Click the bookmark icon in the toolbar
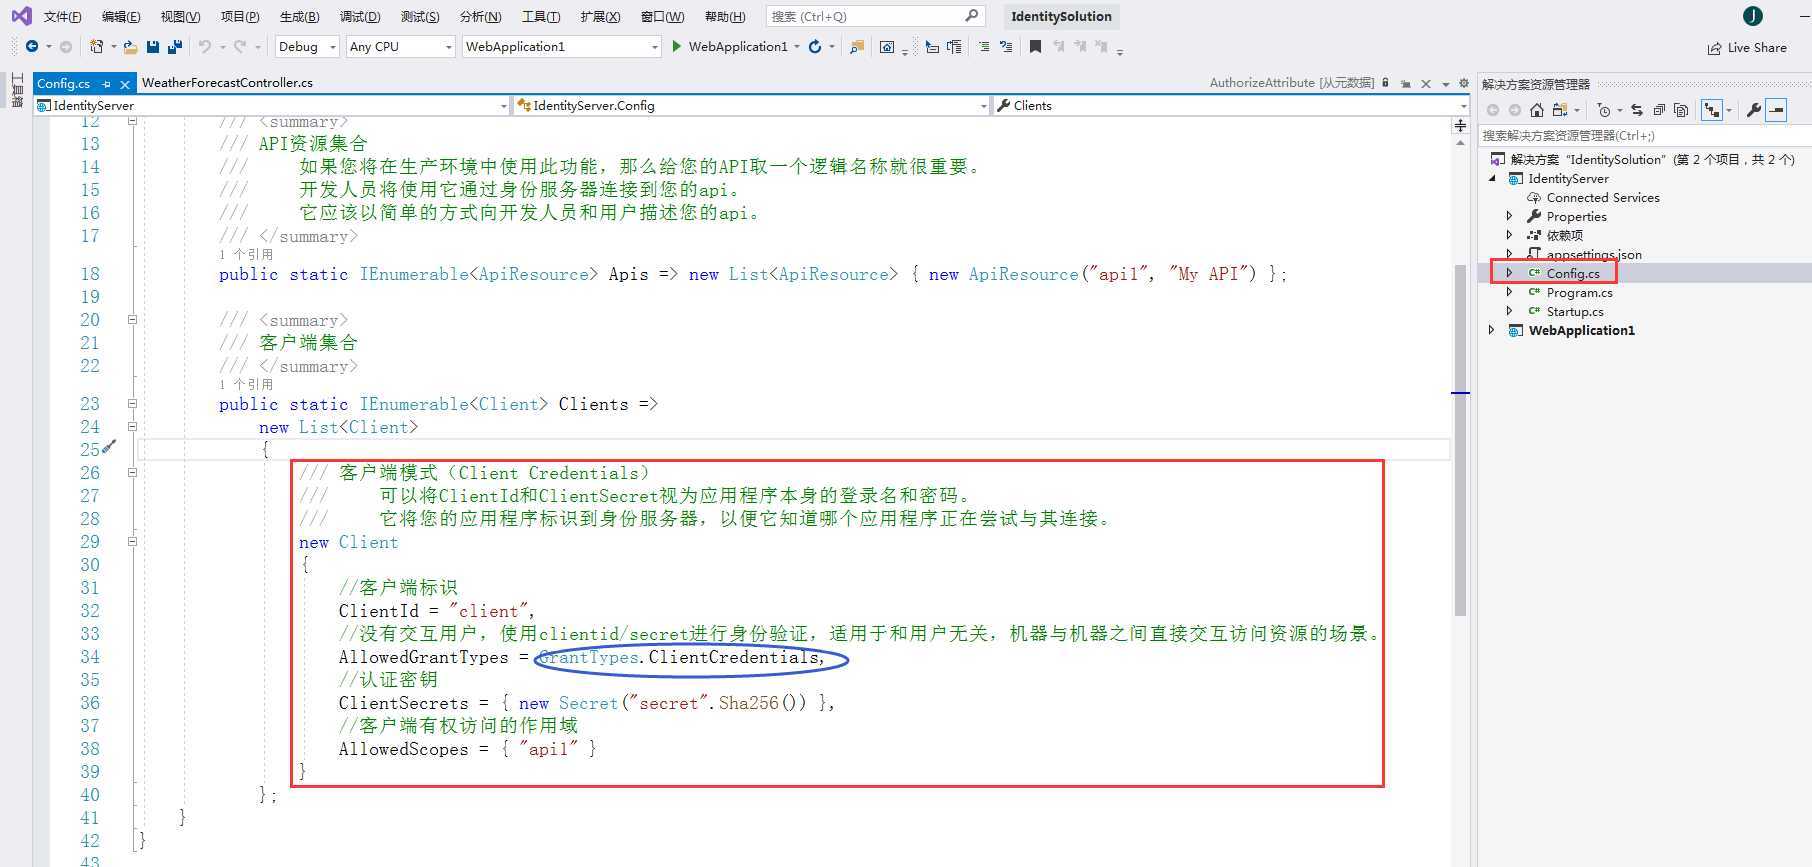Screen dimensions: 1812x867 [1035, 46]
